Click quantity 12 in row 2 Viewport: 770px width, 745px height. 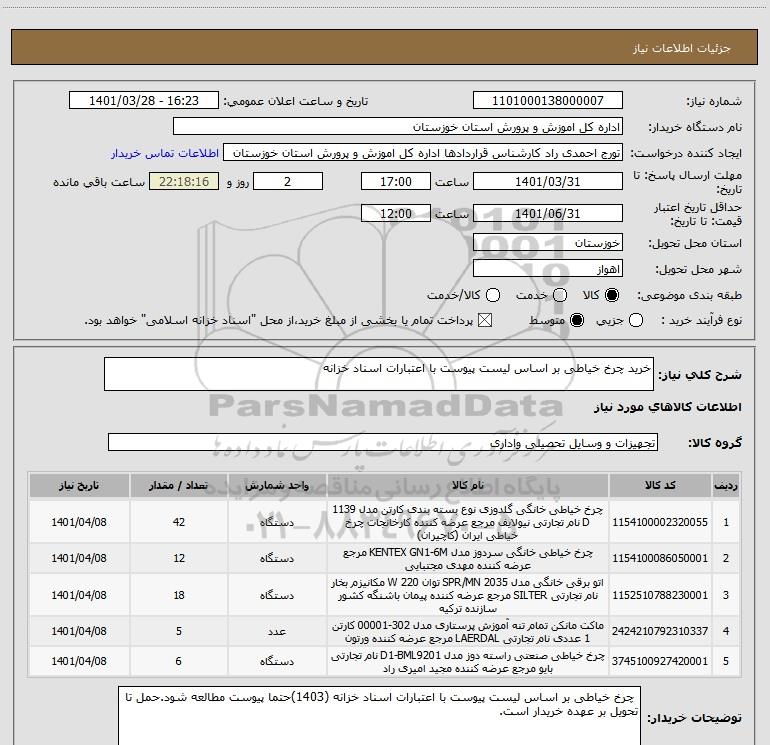(x=179, y=558)
